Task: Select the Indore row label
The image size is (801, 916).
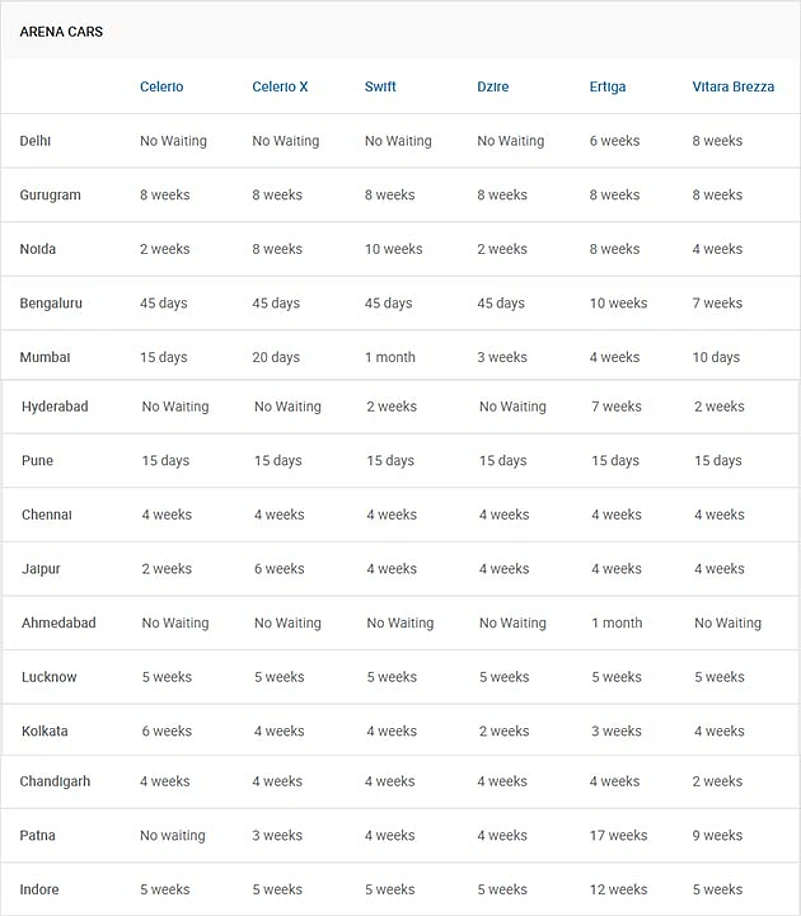Action: tap(39, 889)
